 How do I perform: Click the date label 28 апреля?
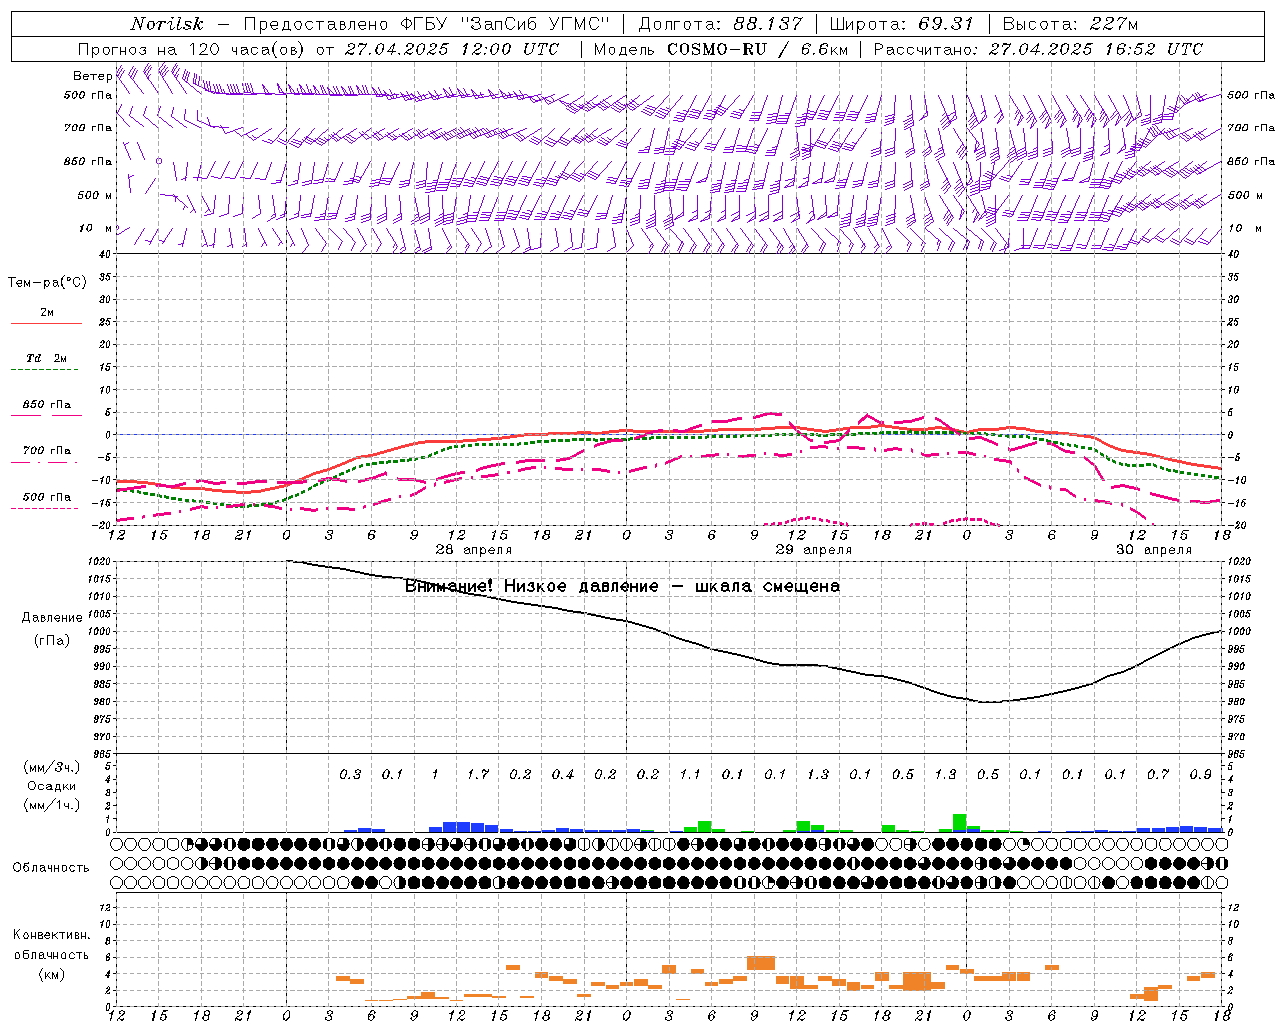(473, 550)
